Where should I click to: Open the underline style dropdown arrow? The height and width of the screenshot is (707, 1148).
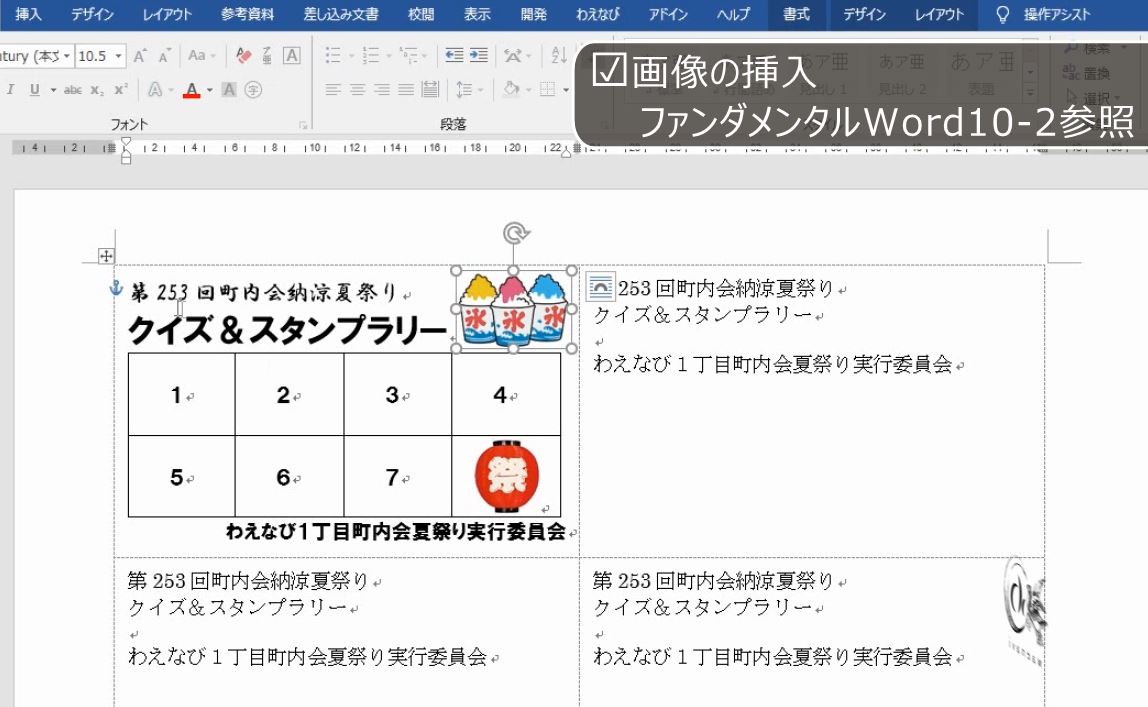coord(54,88)
